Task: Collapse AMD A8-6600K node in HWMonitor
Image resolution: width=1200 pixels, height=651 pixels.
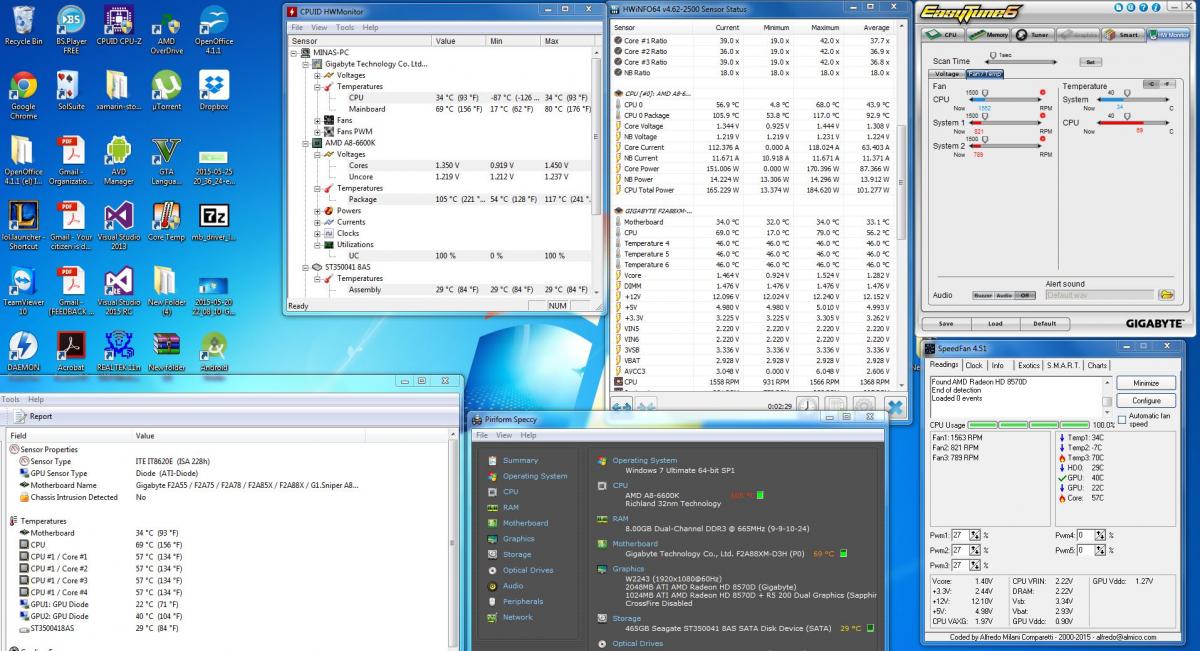Action: (306, 143)
